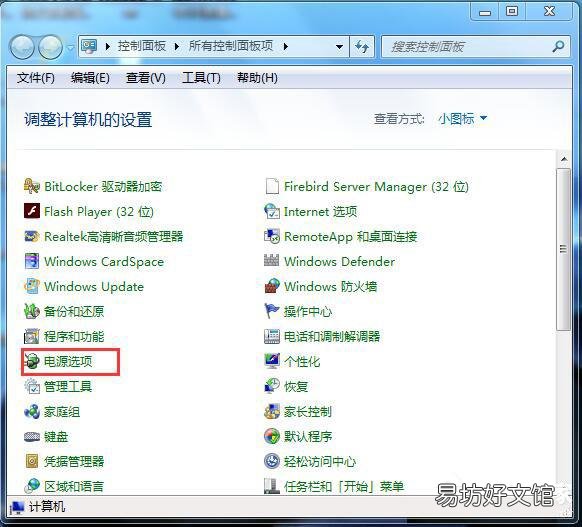Click the 轻松访问中心 icon
The height and width of the screenshot is (527, 582).
(x=272, y=461)
